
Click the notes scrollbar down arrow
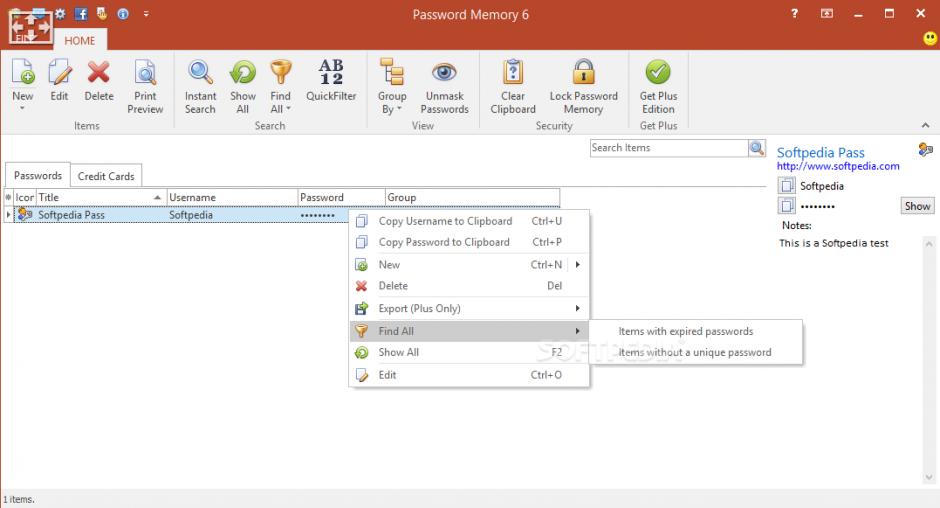(929, 477)
